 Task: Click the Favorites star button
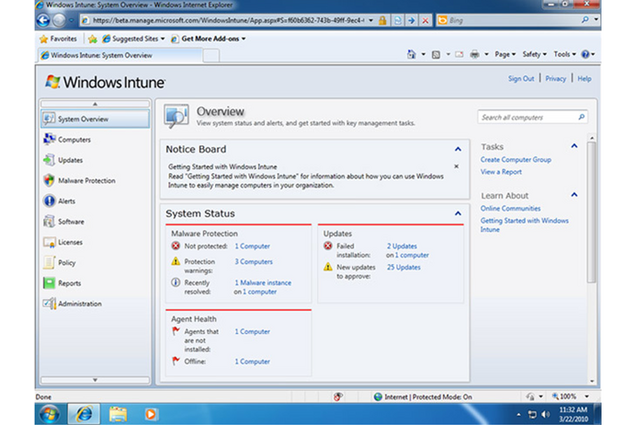[58, 39]
